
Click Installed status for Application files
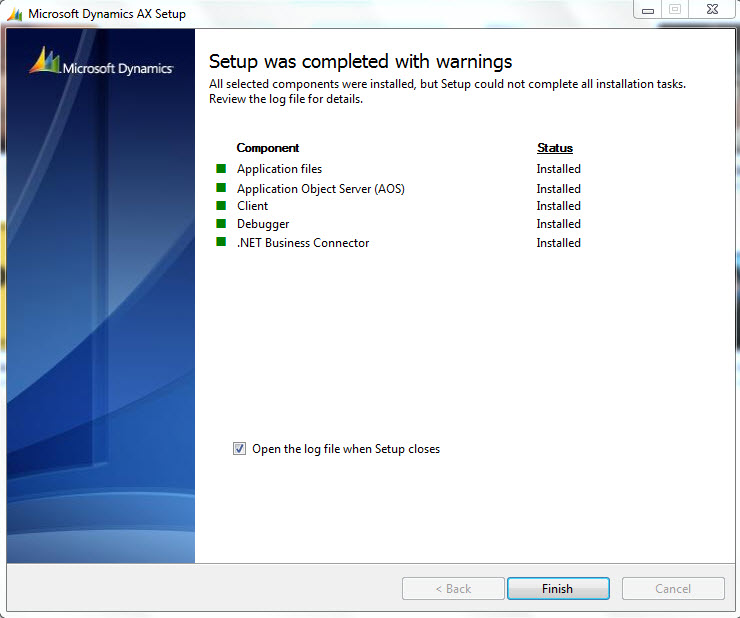[x=558, y=169]
